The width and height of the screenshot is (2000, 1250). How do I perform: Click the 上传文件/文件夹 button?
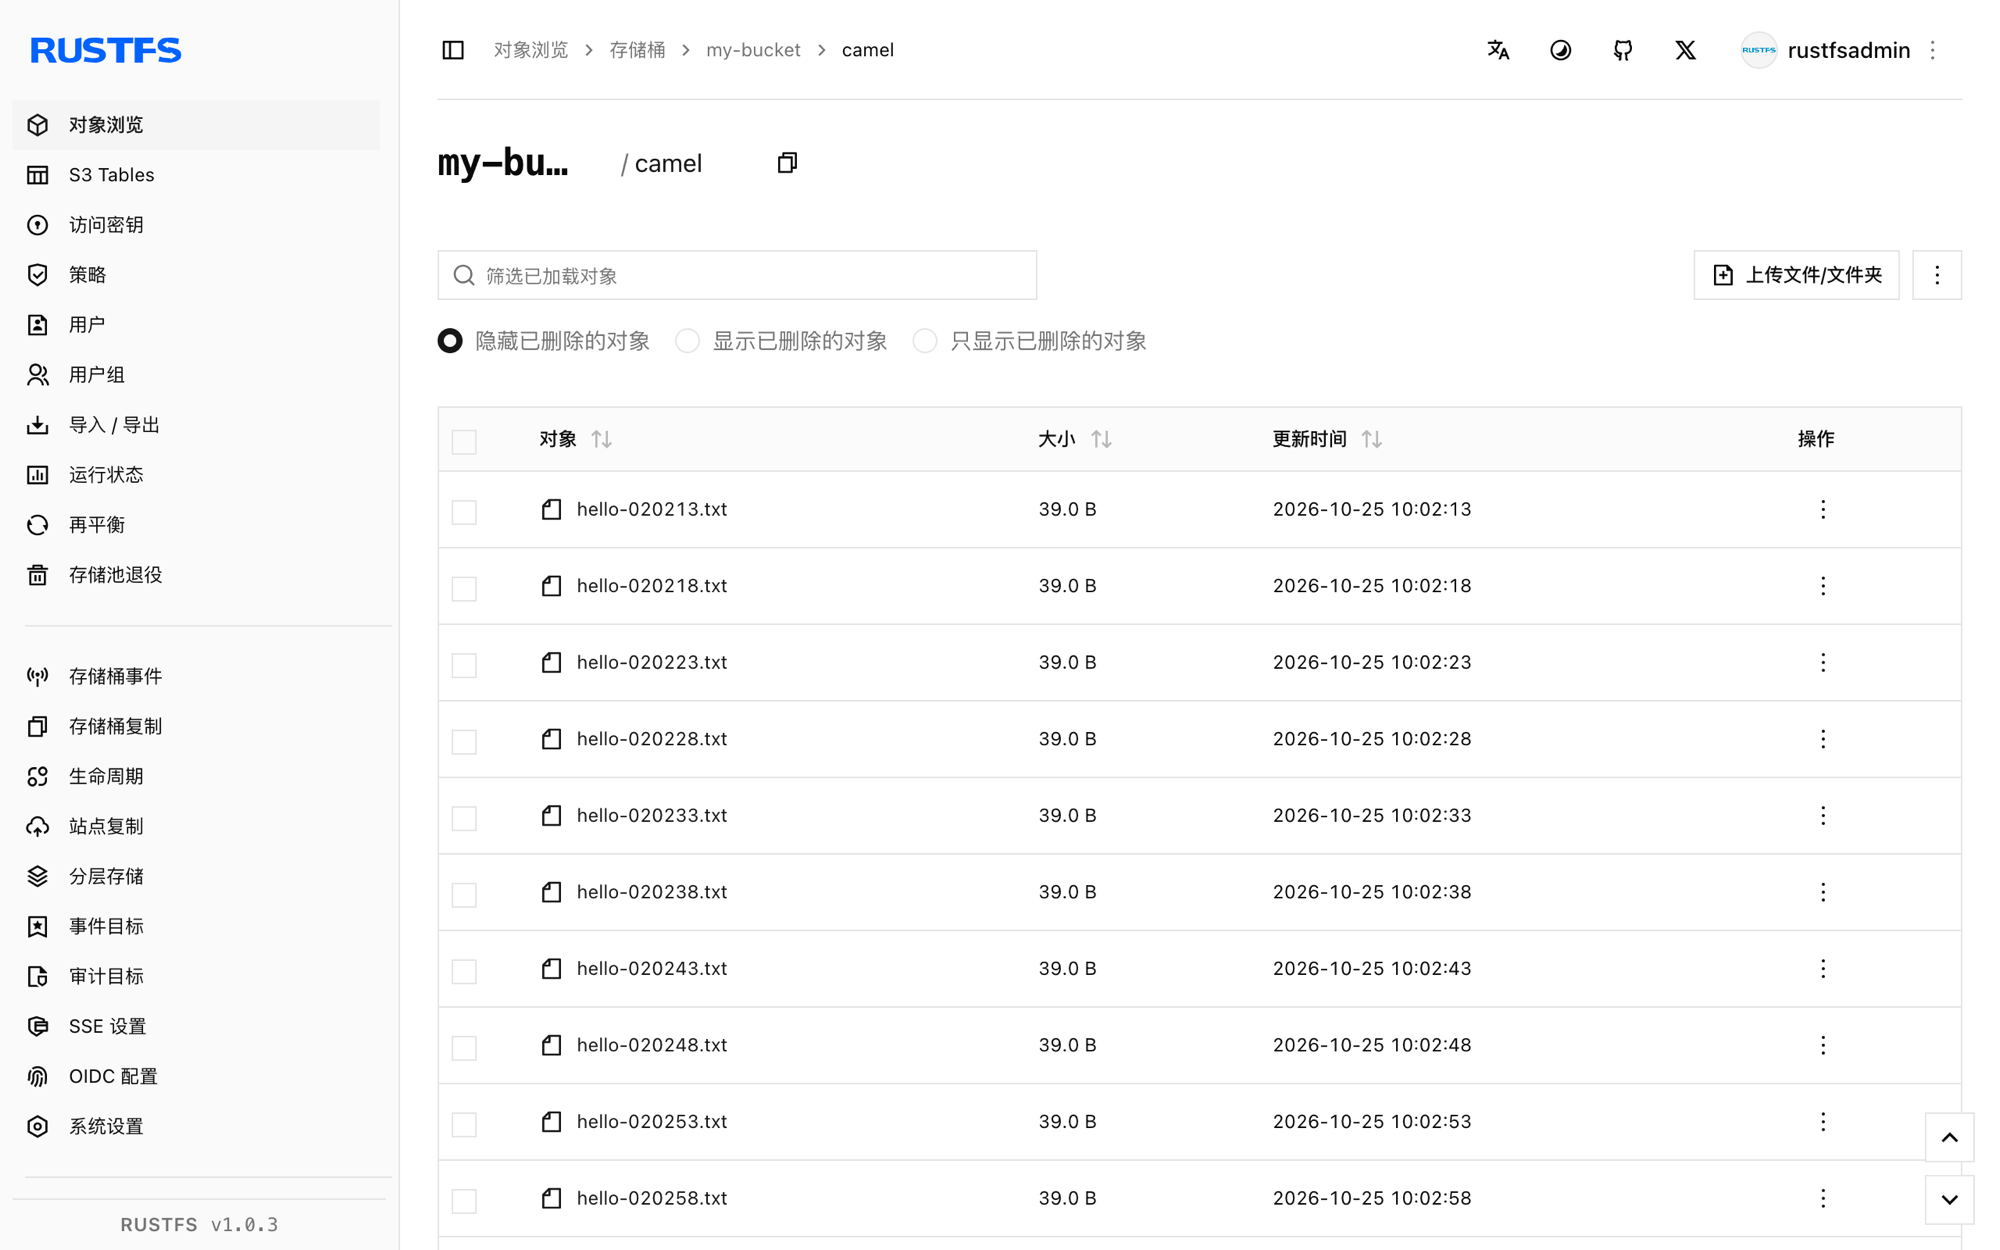1796,275
